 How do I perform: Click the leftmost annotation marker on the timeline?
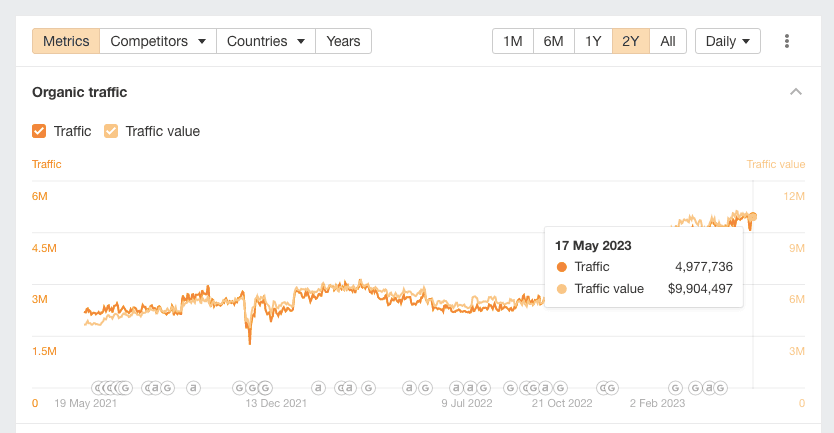(x=98, y=388)
